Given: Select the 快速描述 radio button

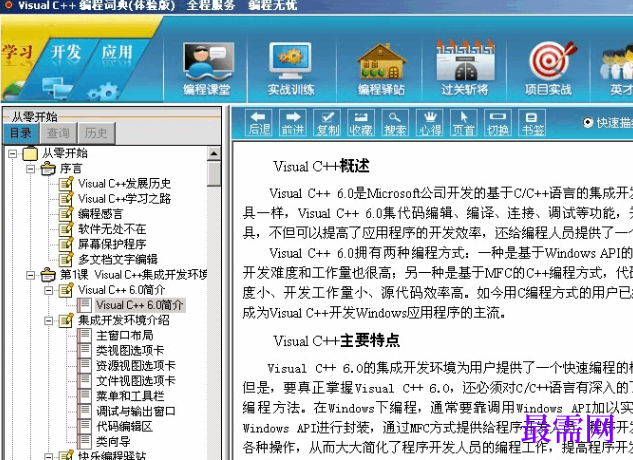Looking at the screenshot, I should point(588,122).
